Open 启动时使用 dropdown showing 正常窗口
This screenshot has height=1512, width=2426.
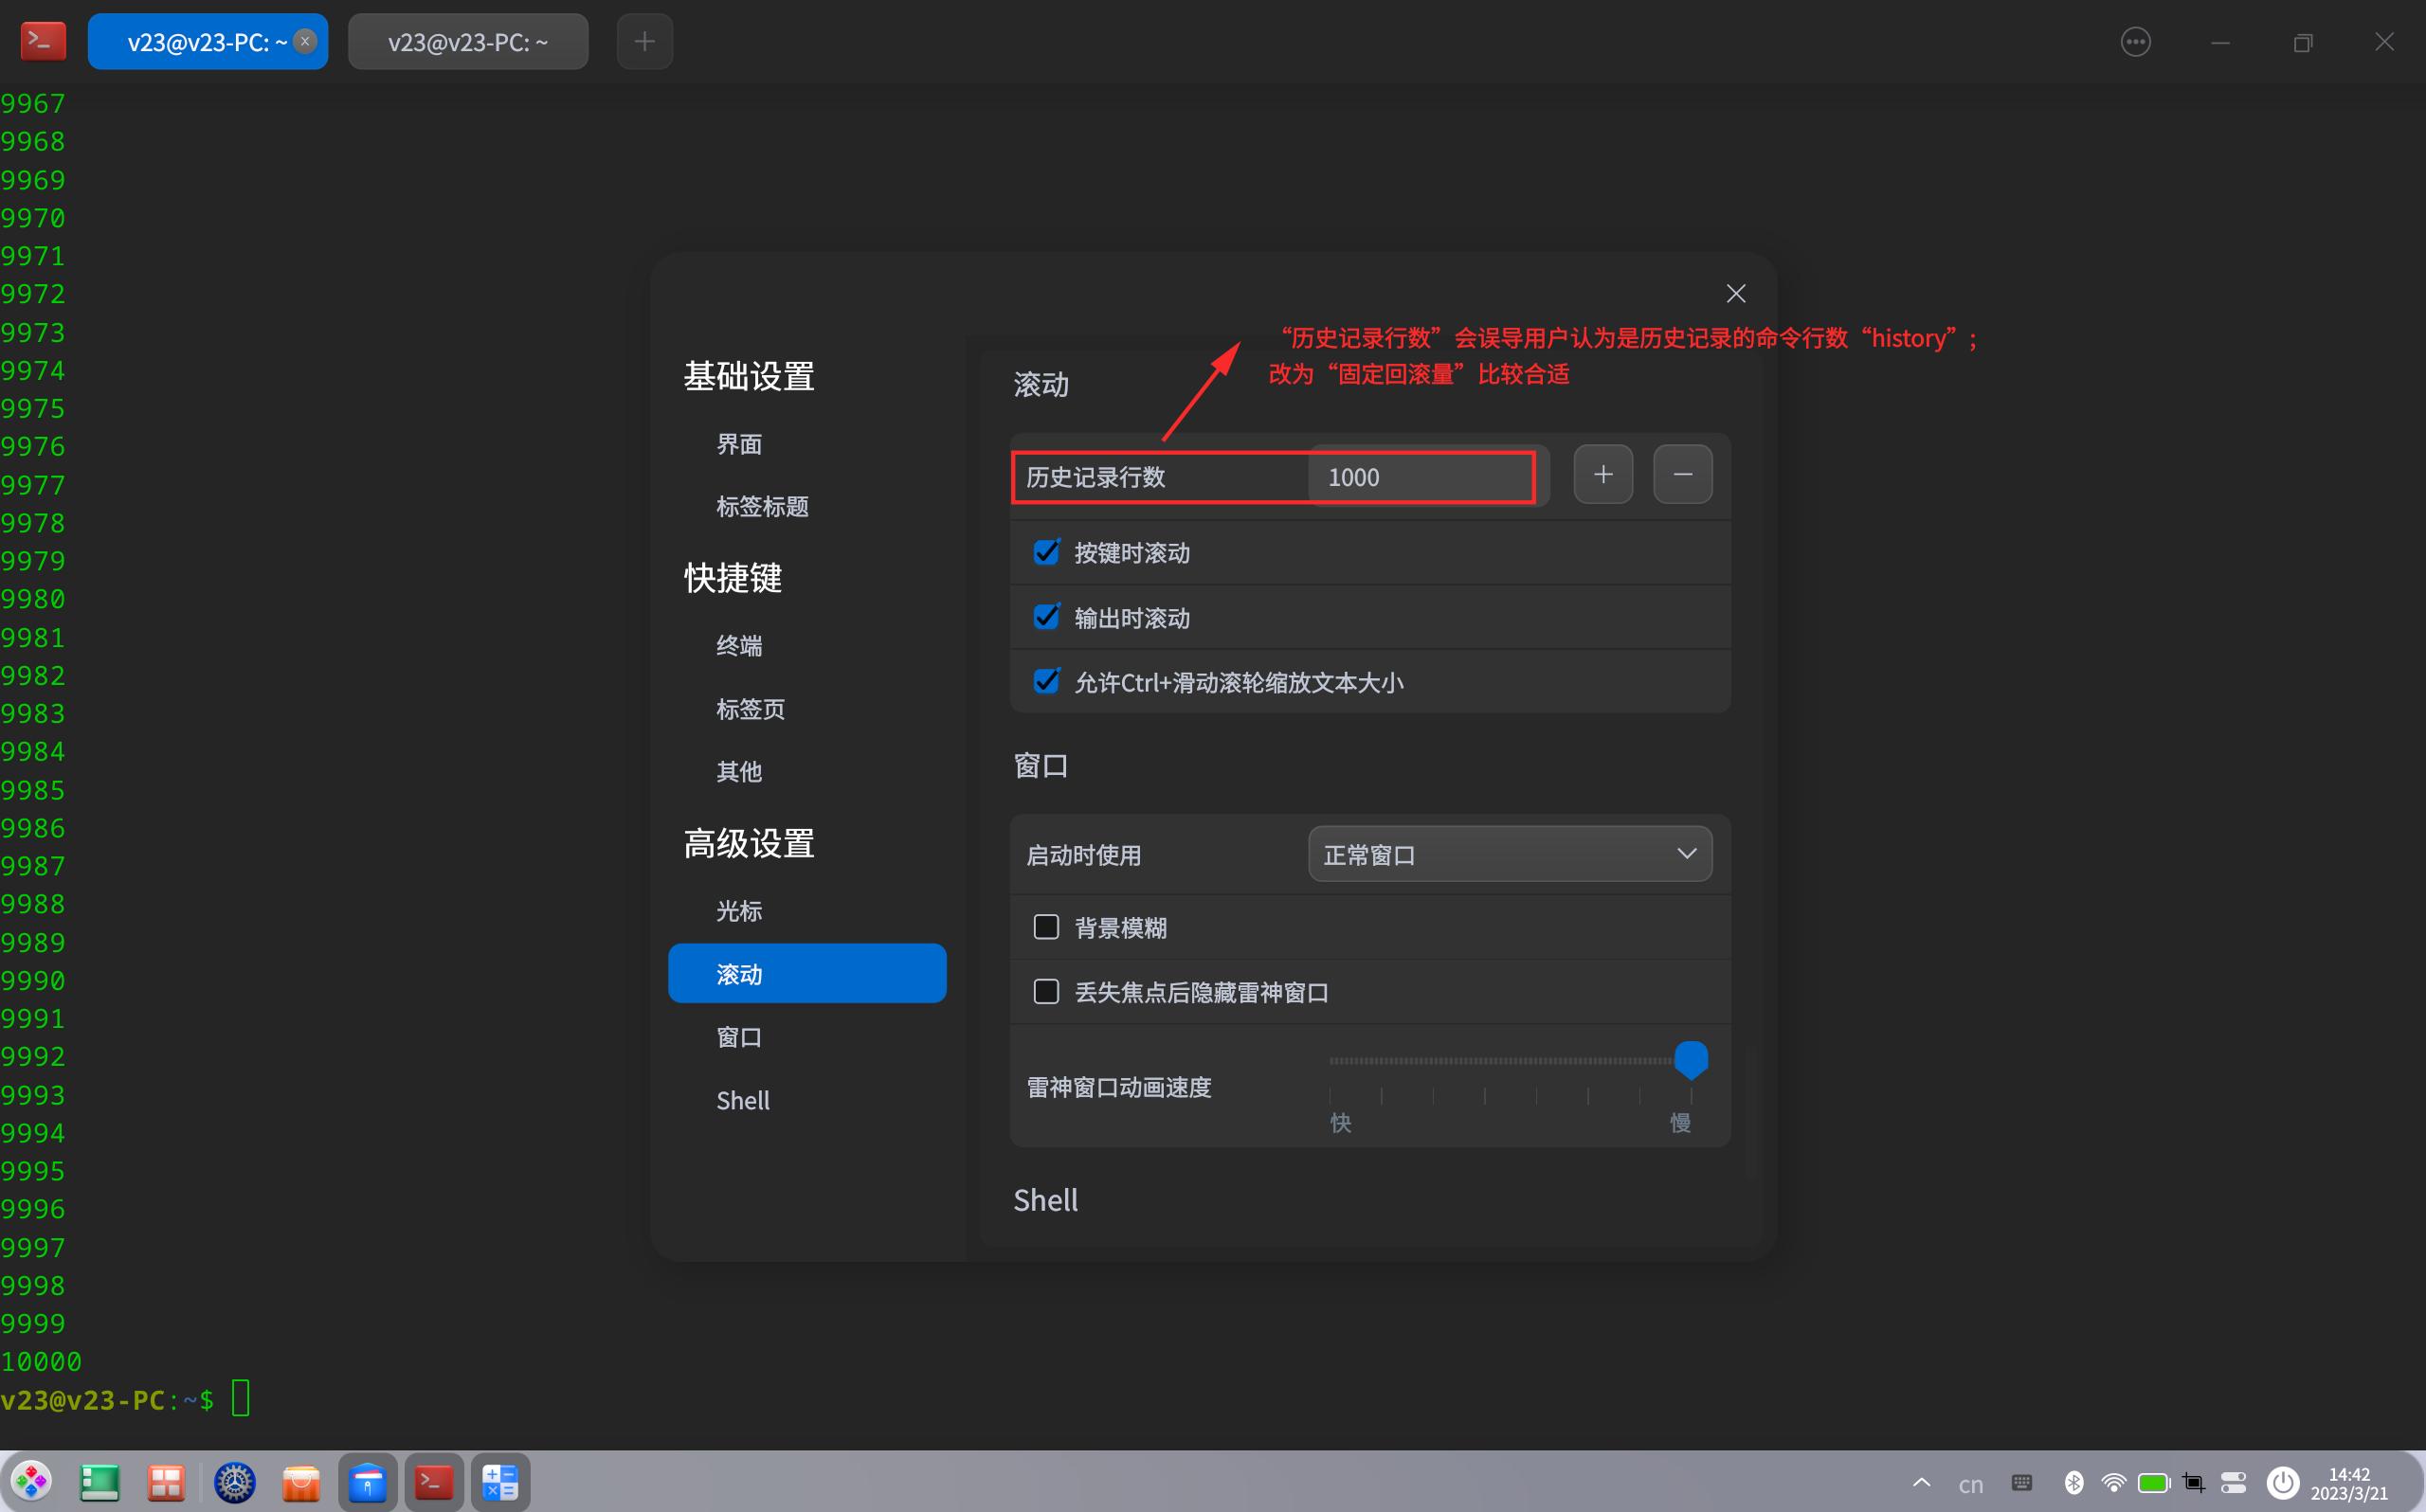click(x=1510, y=853)
